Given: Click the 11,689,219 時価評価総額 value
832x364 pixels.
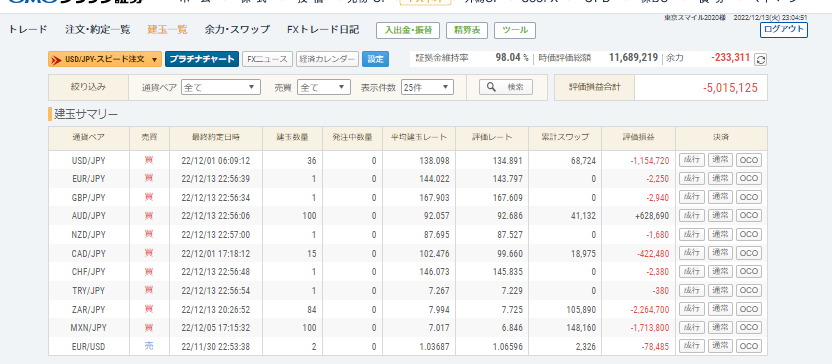Looking at the screenshot, I should point(633,58).
